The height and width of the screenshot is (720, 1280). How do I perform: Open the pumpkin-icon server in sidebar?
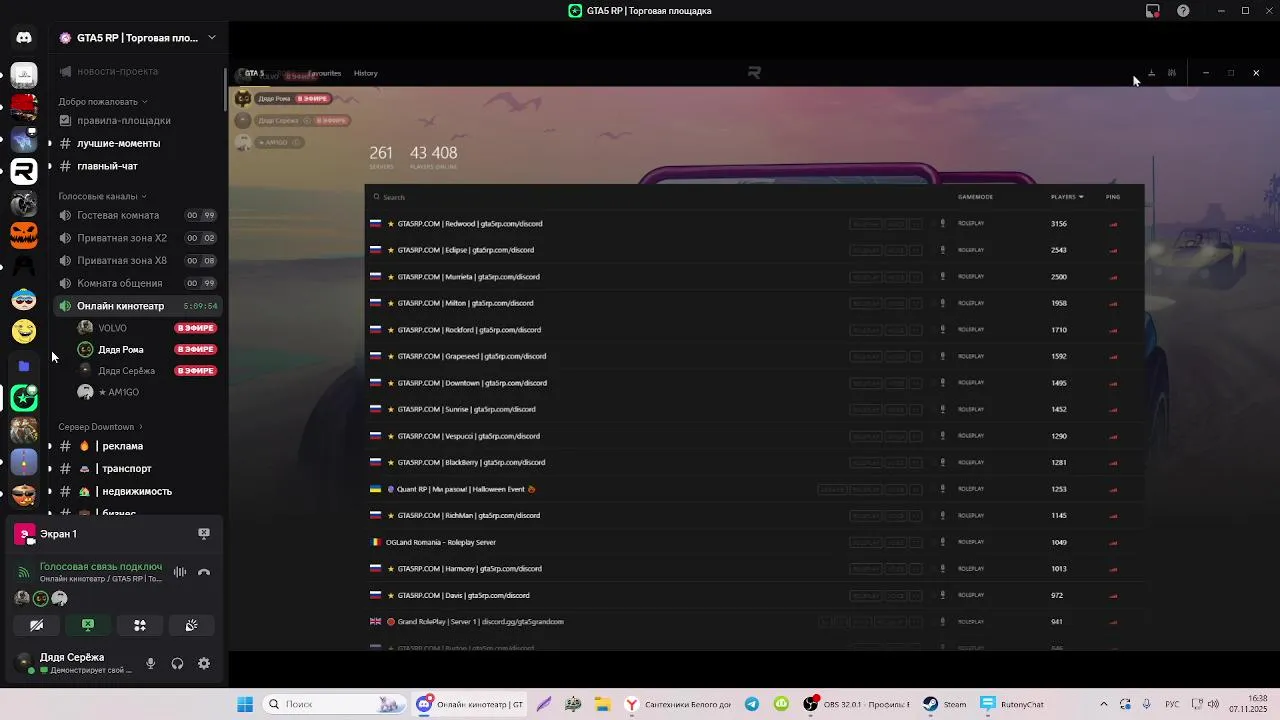click(24, 235)
